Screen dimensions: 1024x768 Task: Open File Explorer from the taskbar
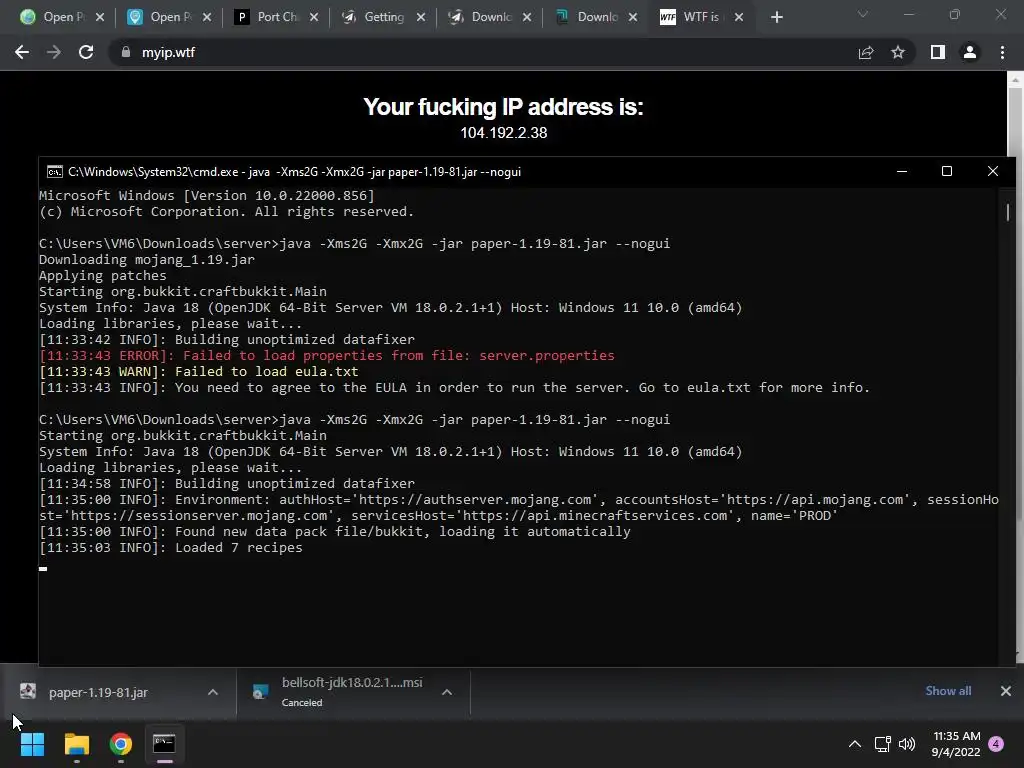pos(76,744)
